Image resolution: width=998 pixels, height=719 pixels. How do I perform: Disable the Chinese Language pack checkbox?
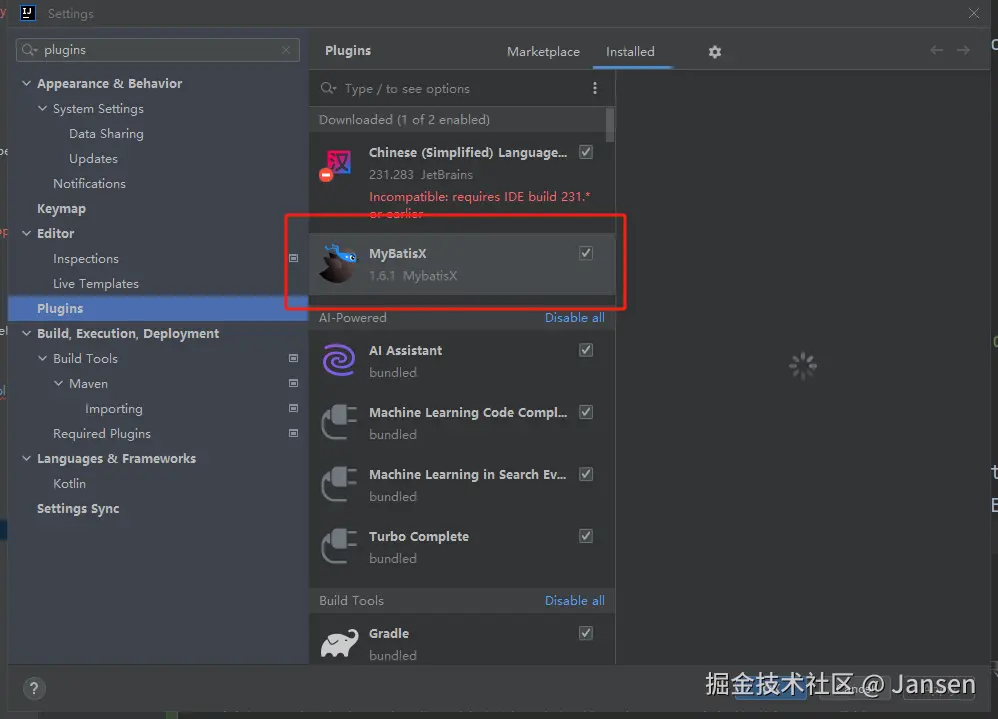pos(586,152)
